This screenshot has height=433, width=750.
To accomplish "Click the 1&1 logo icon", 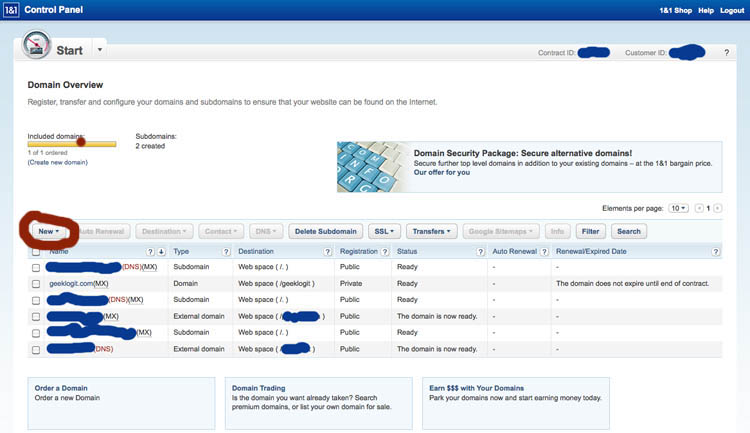I will (11, 10).
